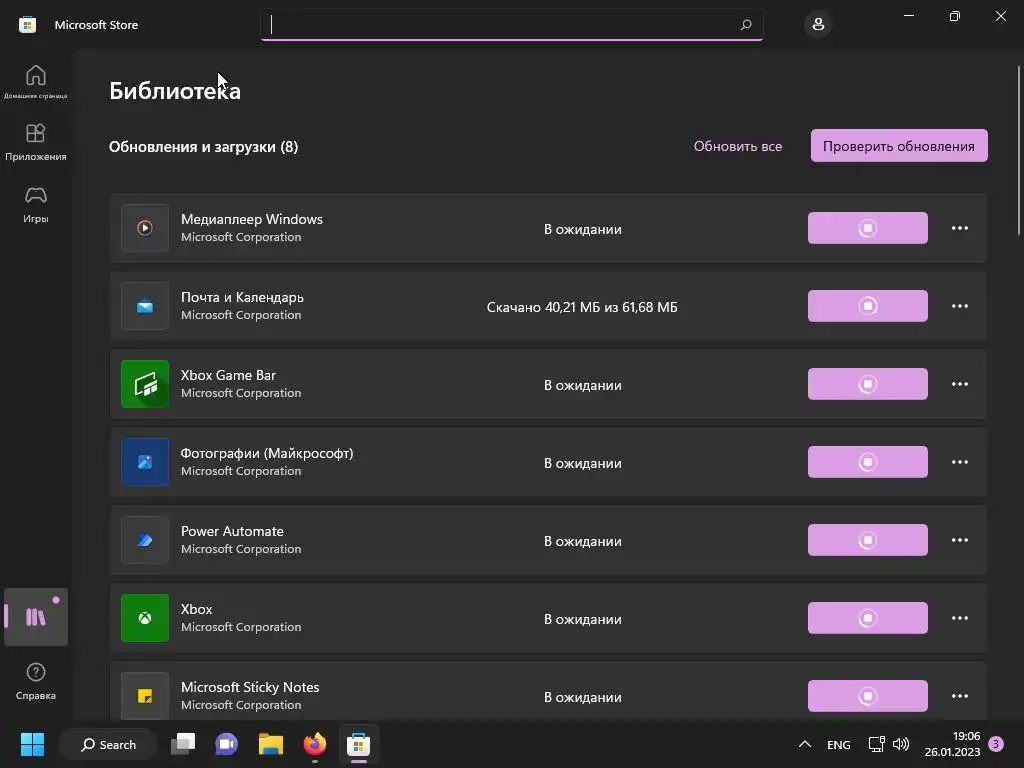Select Microsoft Sticky Notes title text
This screenshot has width=1024, height=768.
(x=250, y=688)
